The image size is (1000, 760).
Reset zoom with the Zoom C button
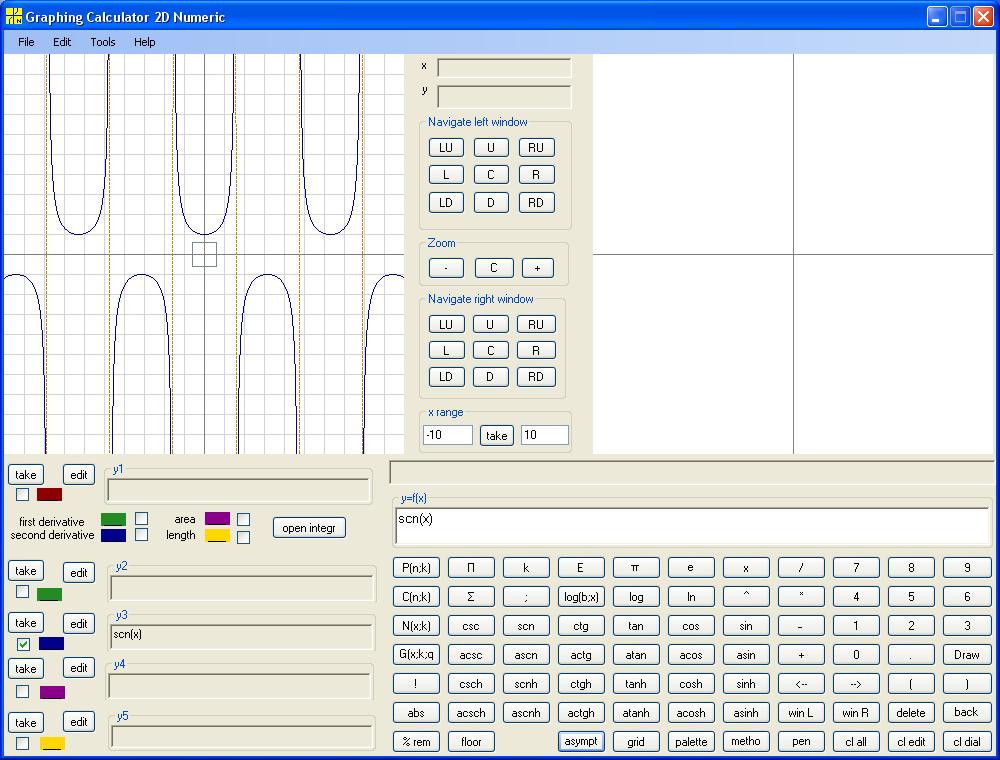click(494, 268)
